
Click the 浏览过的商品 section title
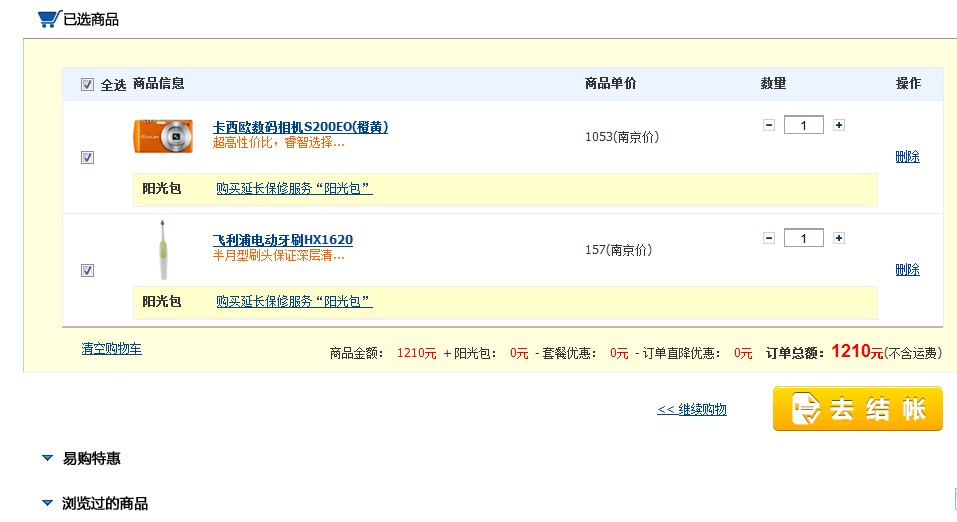[105, 504]
